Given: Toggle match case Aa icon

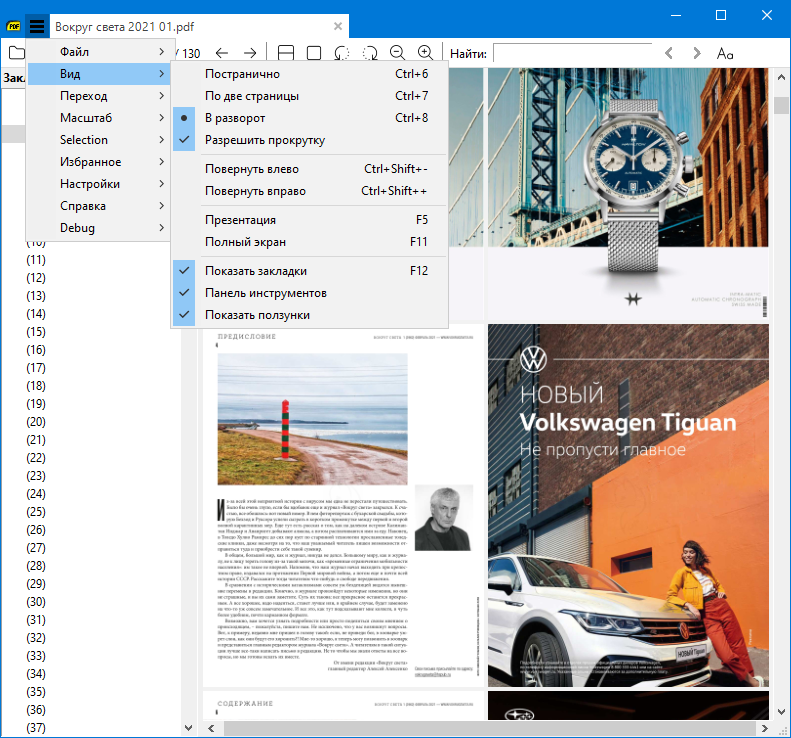Looking at the screenshot, I should point(725,52).
